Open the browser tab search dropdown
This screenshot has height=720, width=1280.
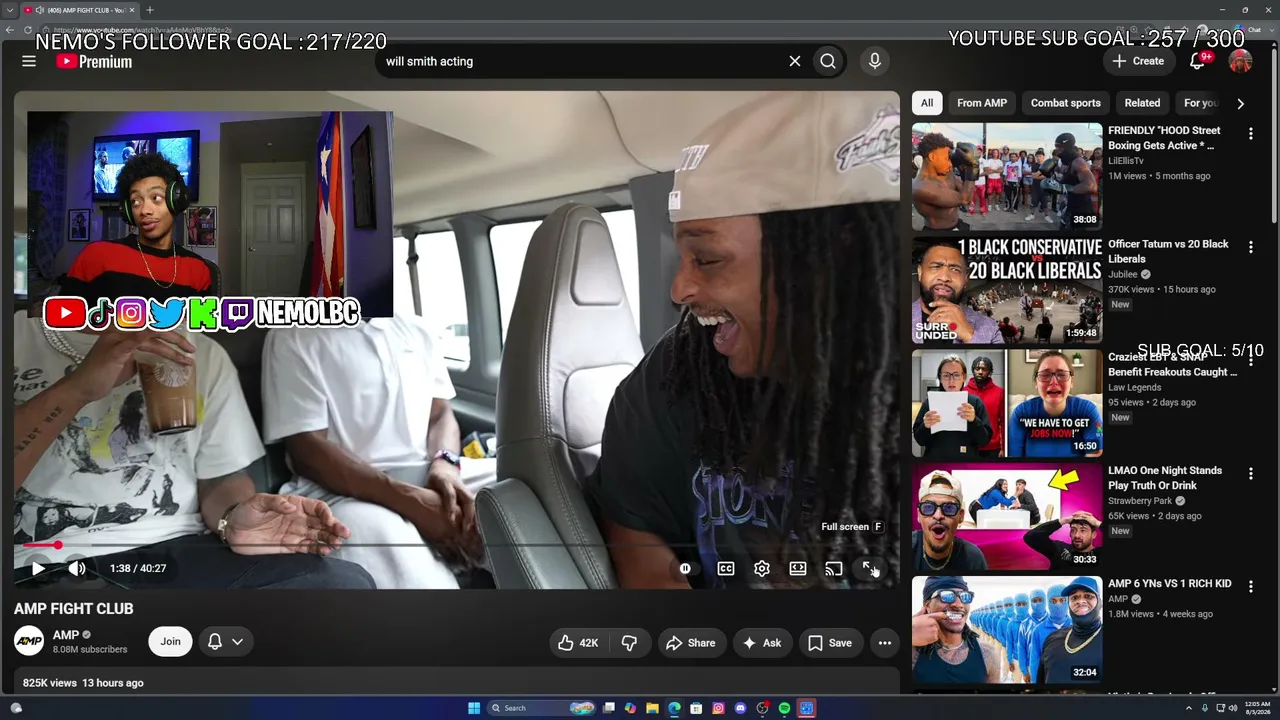10,10
